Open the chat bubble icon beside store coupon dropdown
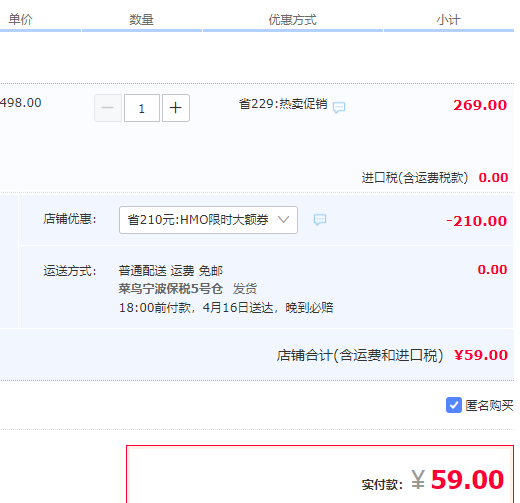520x503 pixels. (x=320, y=220)
